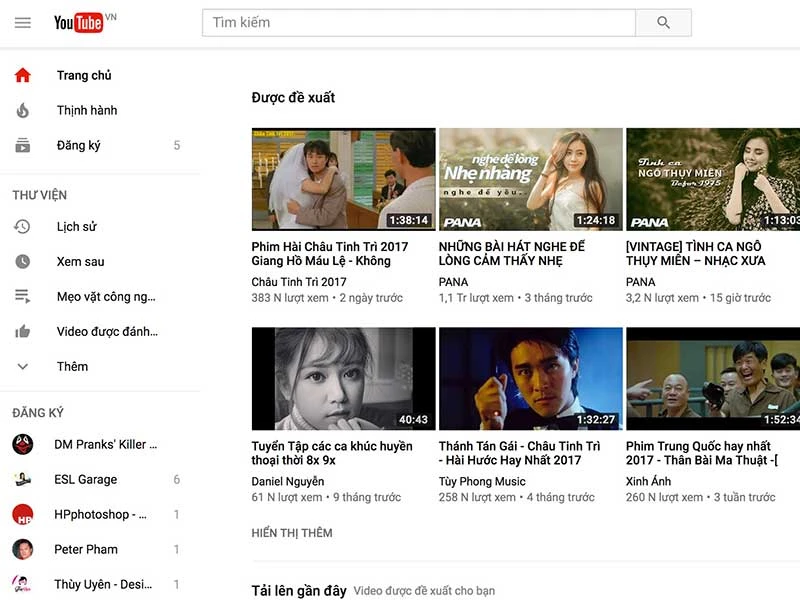Viewport: 800px width, 600px height.
Task: Open Thánh Tán Gái video title
Action: point(519,453)
